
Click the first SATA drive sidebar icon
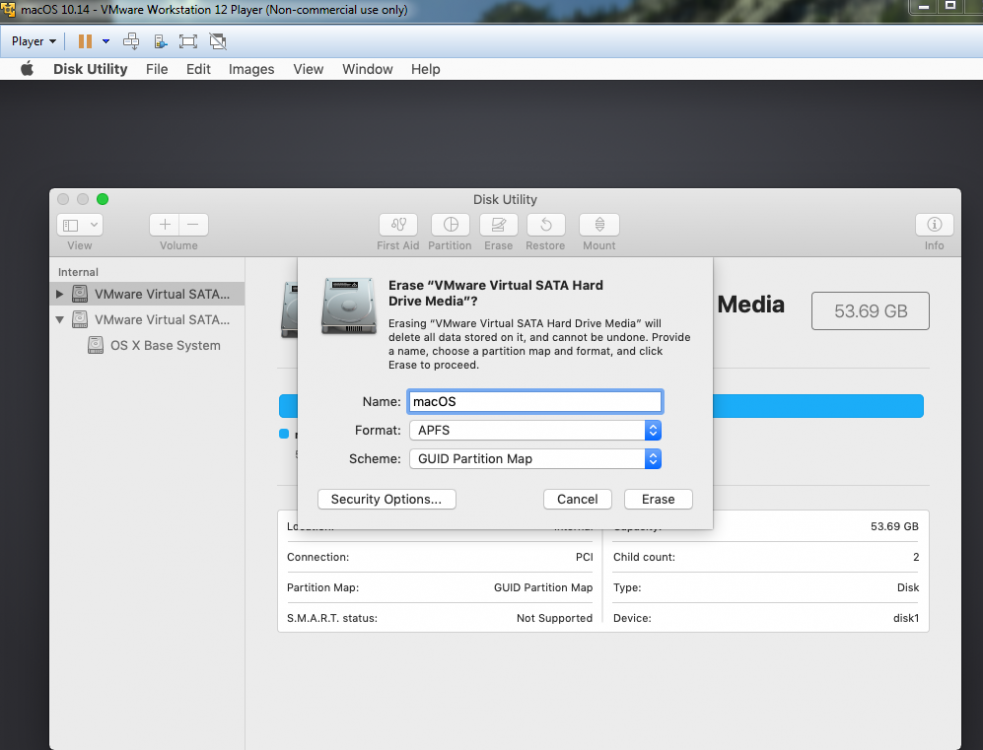[x=80, y=293]
